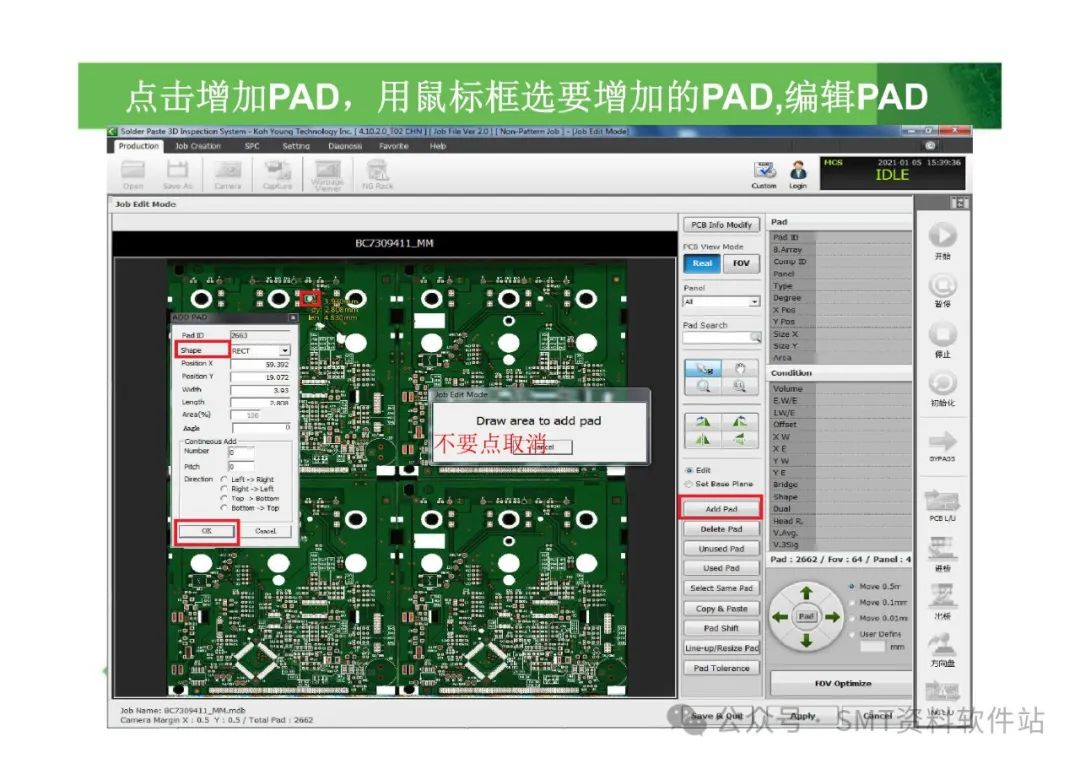
Task: Select the zoom magnifier tool
Action: [703, 386]
